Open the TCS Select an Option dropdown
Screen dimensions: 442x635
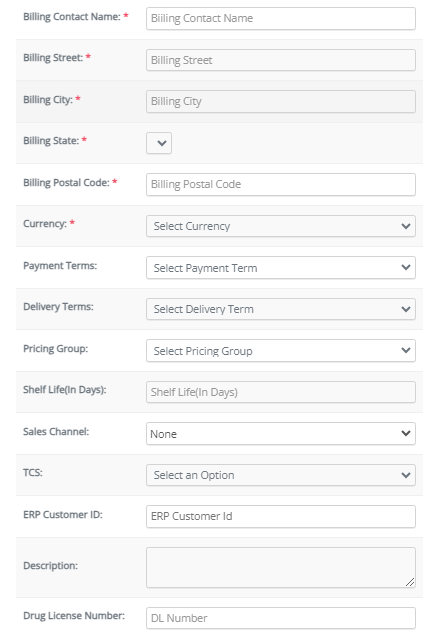coord(280,475)
